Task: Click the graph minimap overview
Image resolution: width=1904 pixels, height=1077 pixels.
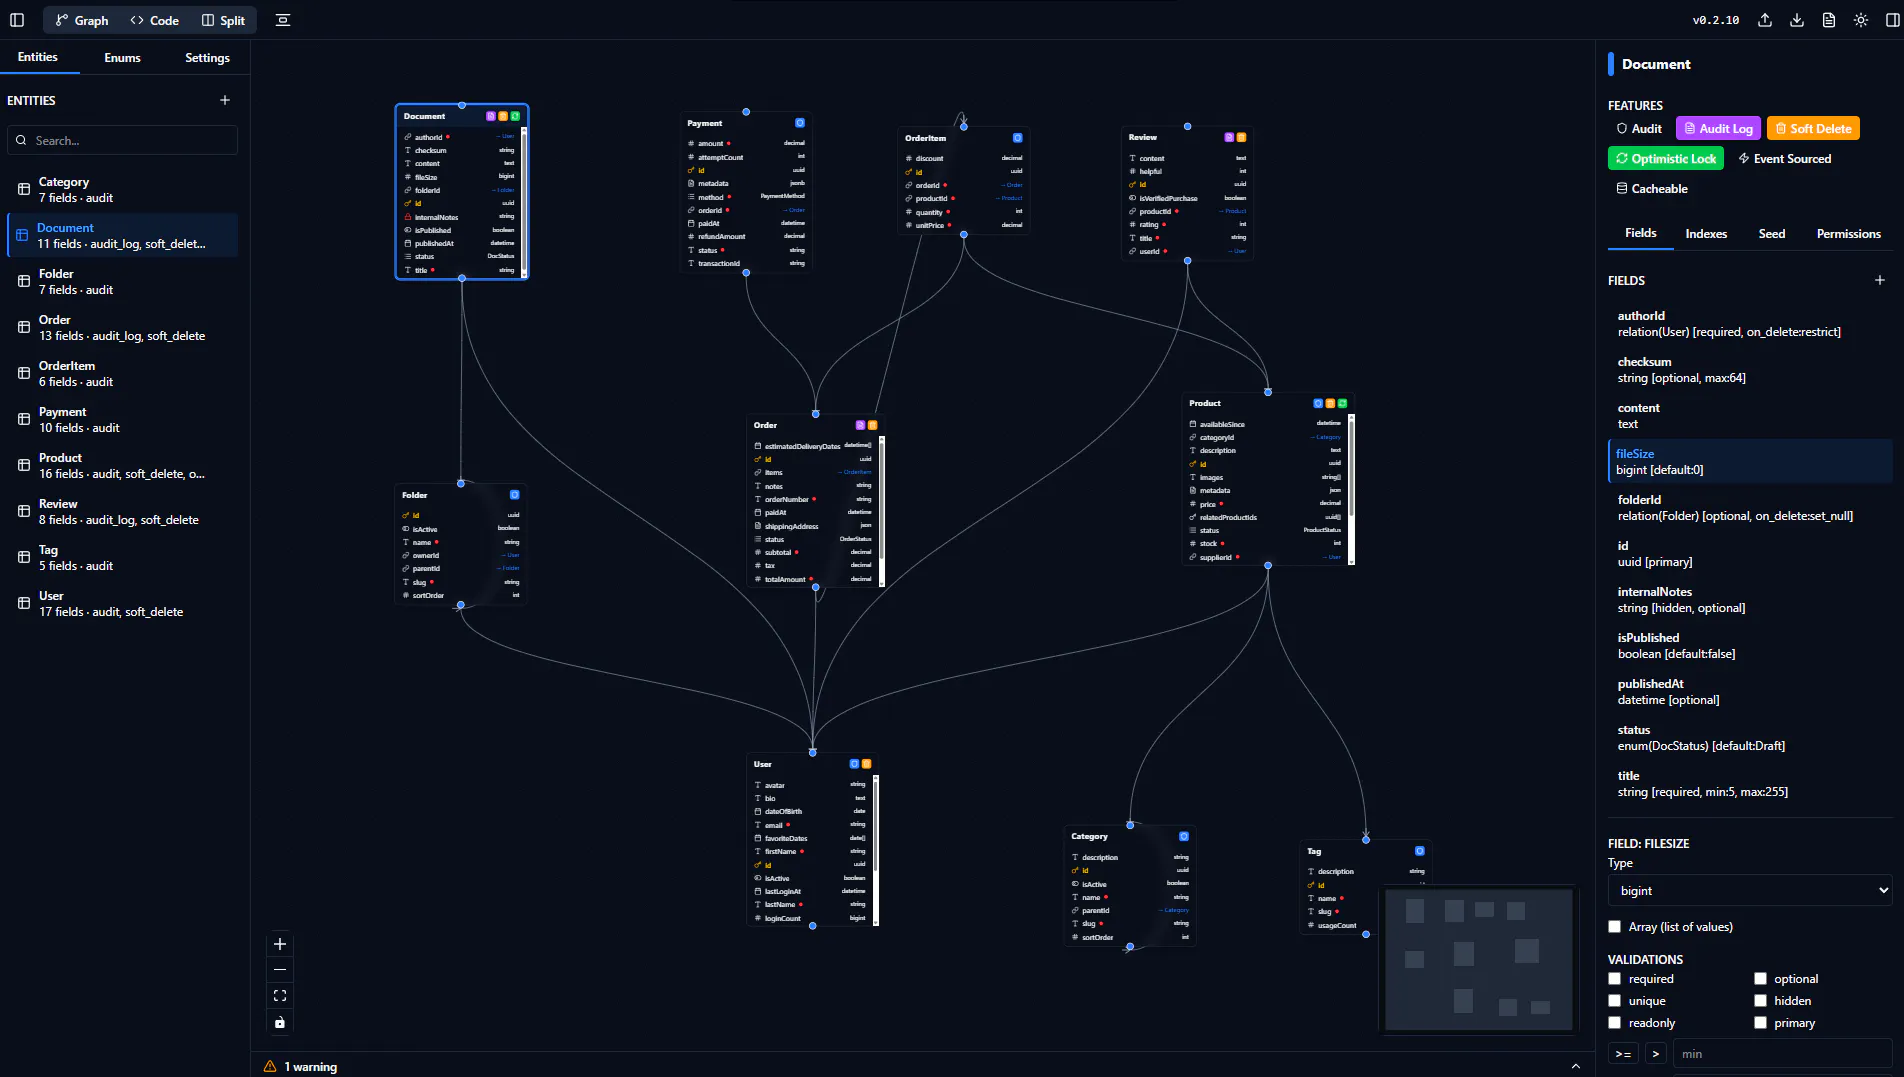Action: 1479,961
